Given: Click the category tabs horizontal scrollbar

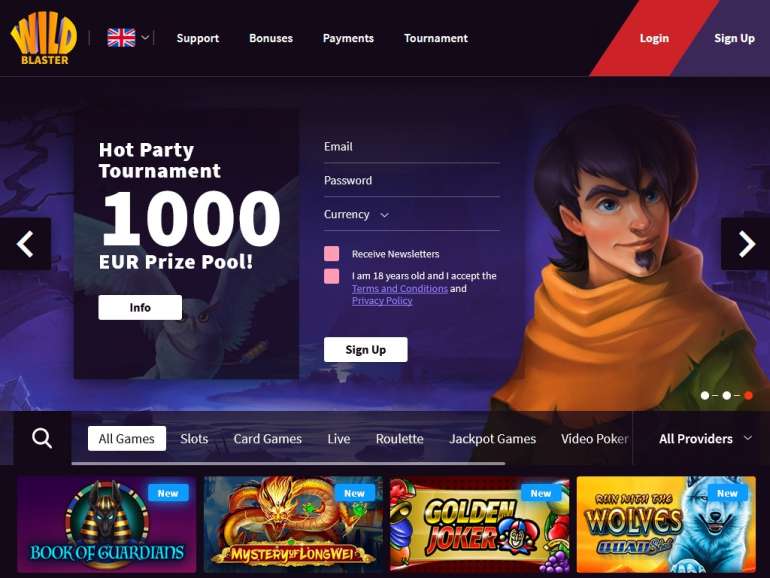Looking at the screenshot, I should click(288, 463).
